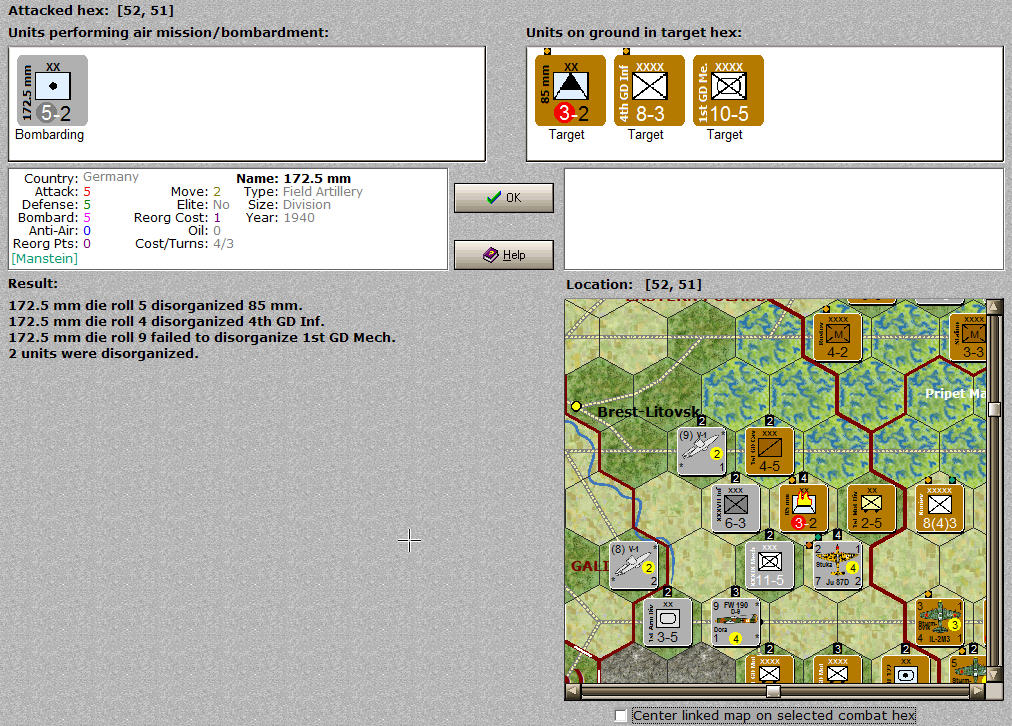
Task: Click the map's horizontal scrollbar right arrow
Action: (978, 691)
